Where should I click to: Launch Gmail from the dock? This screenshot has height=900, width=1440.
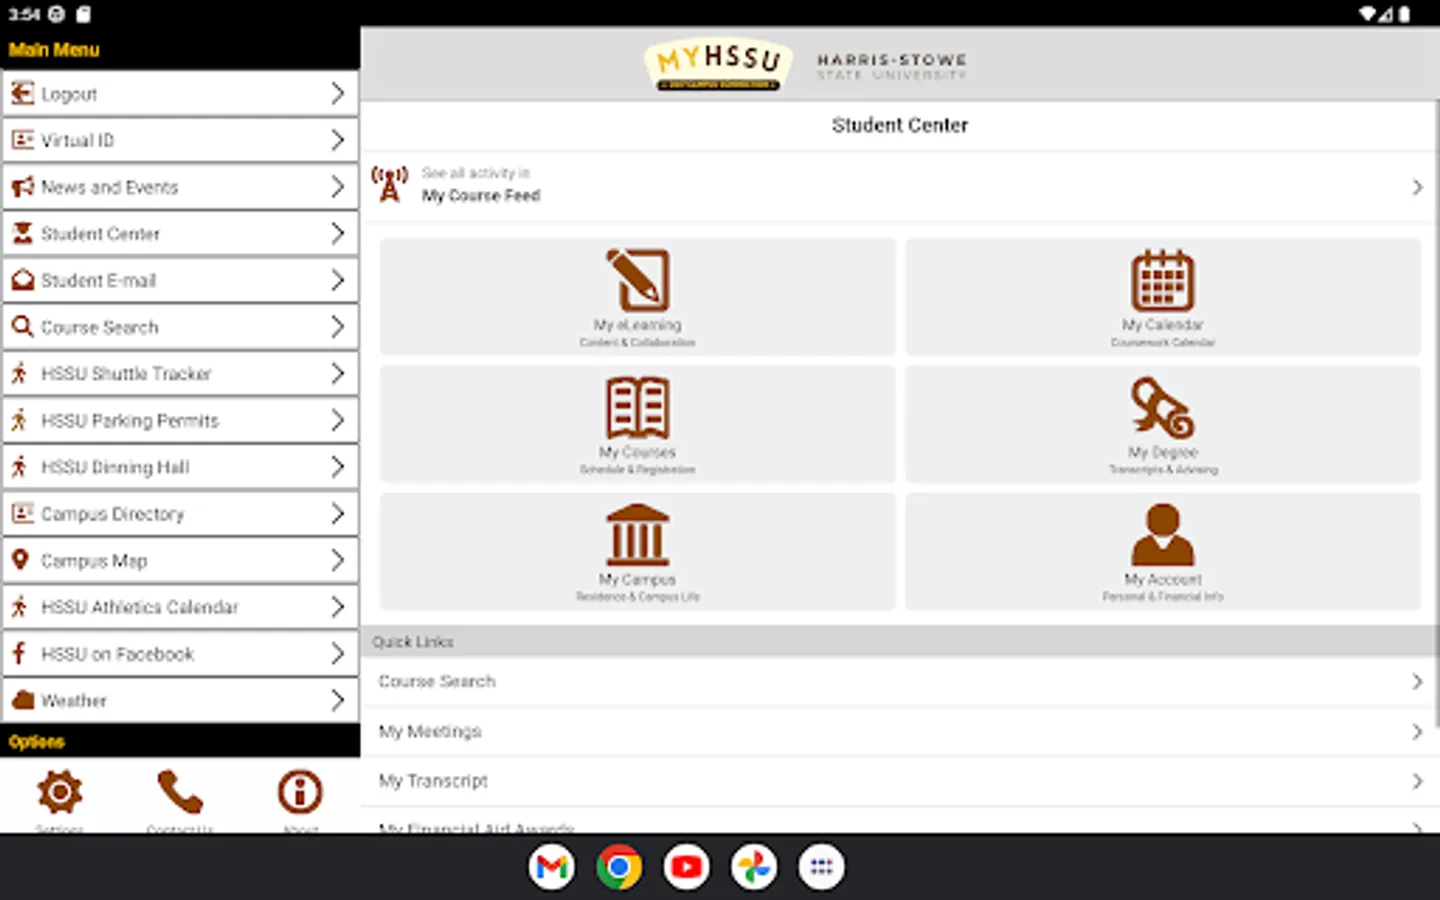pos(552,867)
